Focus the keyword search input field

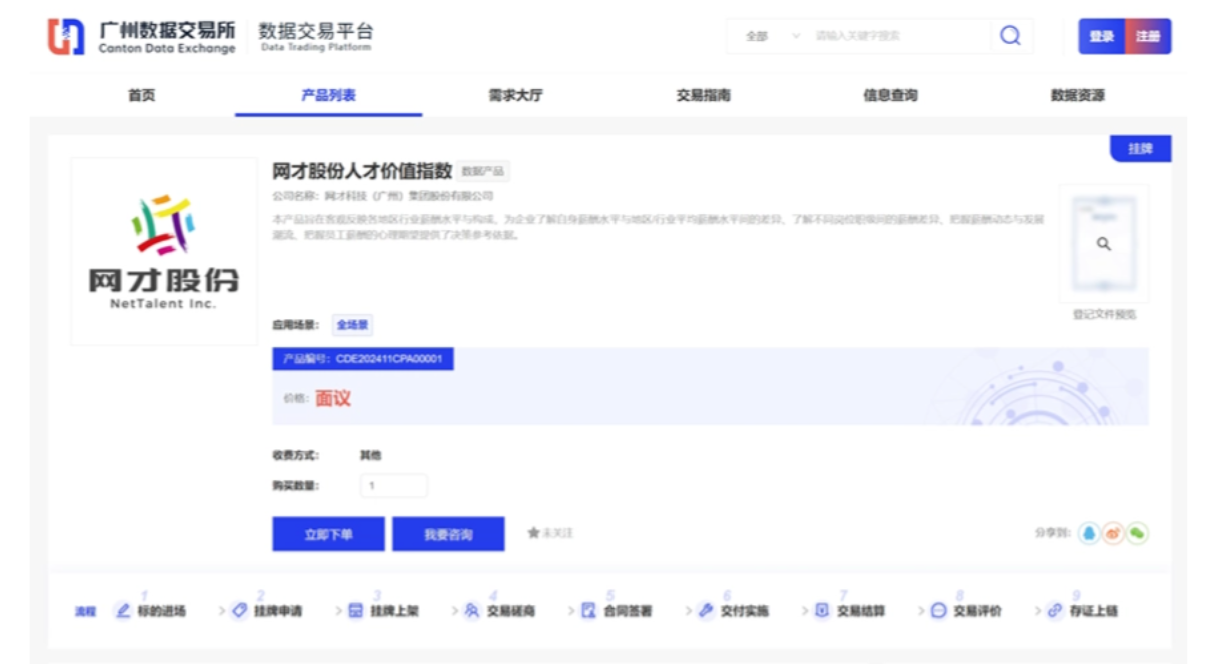(x=900, y=36)
